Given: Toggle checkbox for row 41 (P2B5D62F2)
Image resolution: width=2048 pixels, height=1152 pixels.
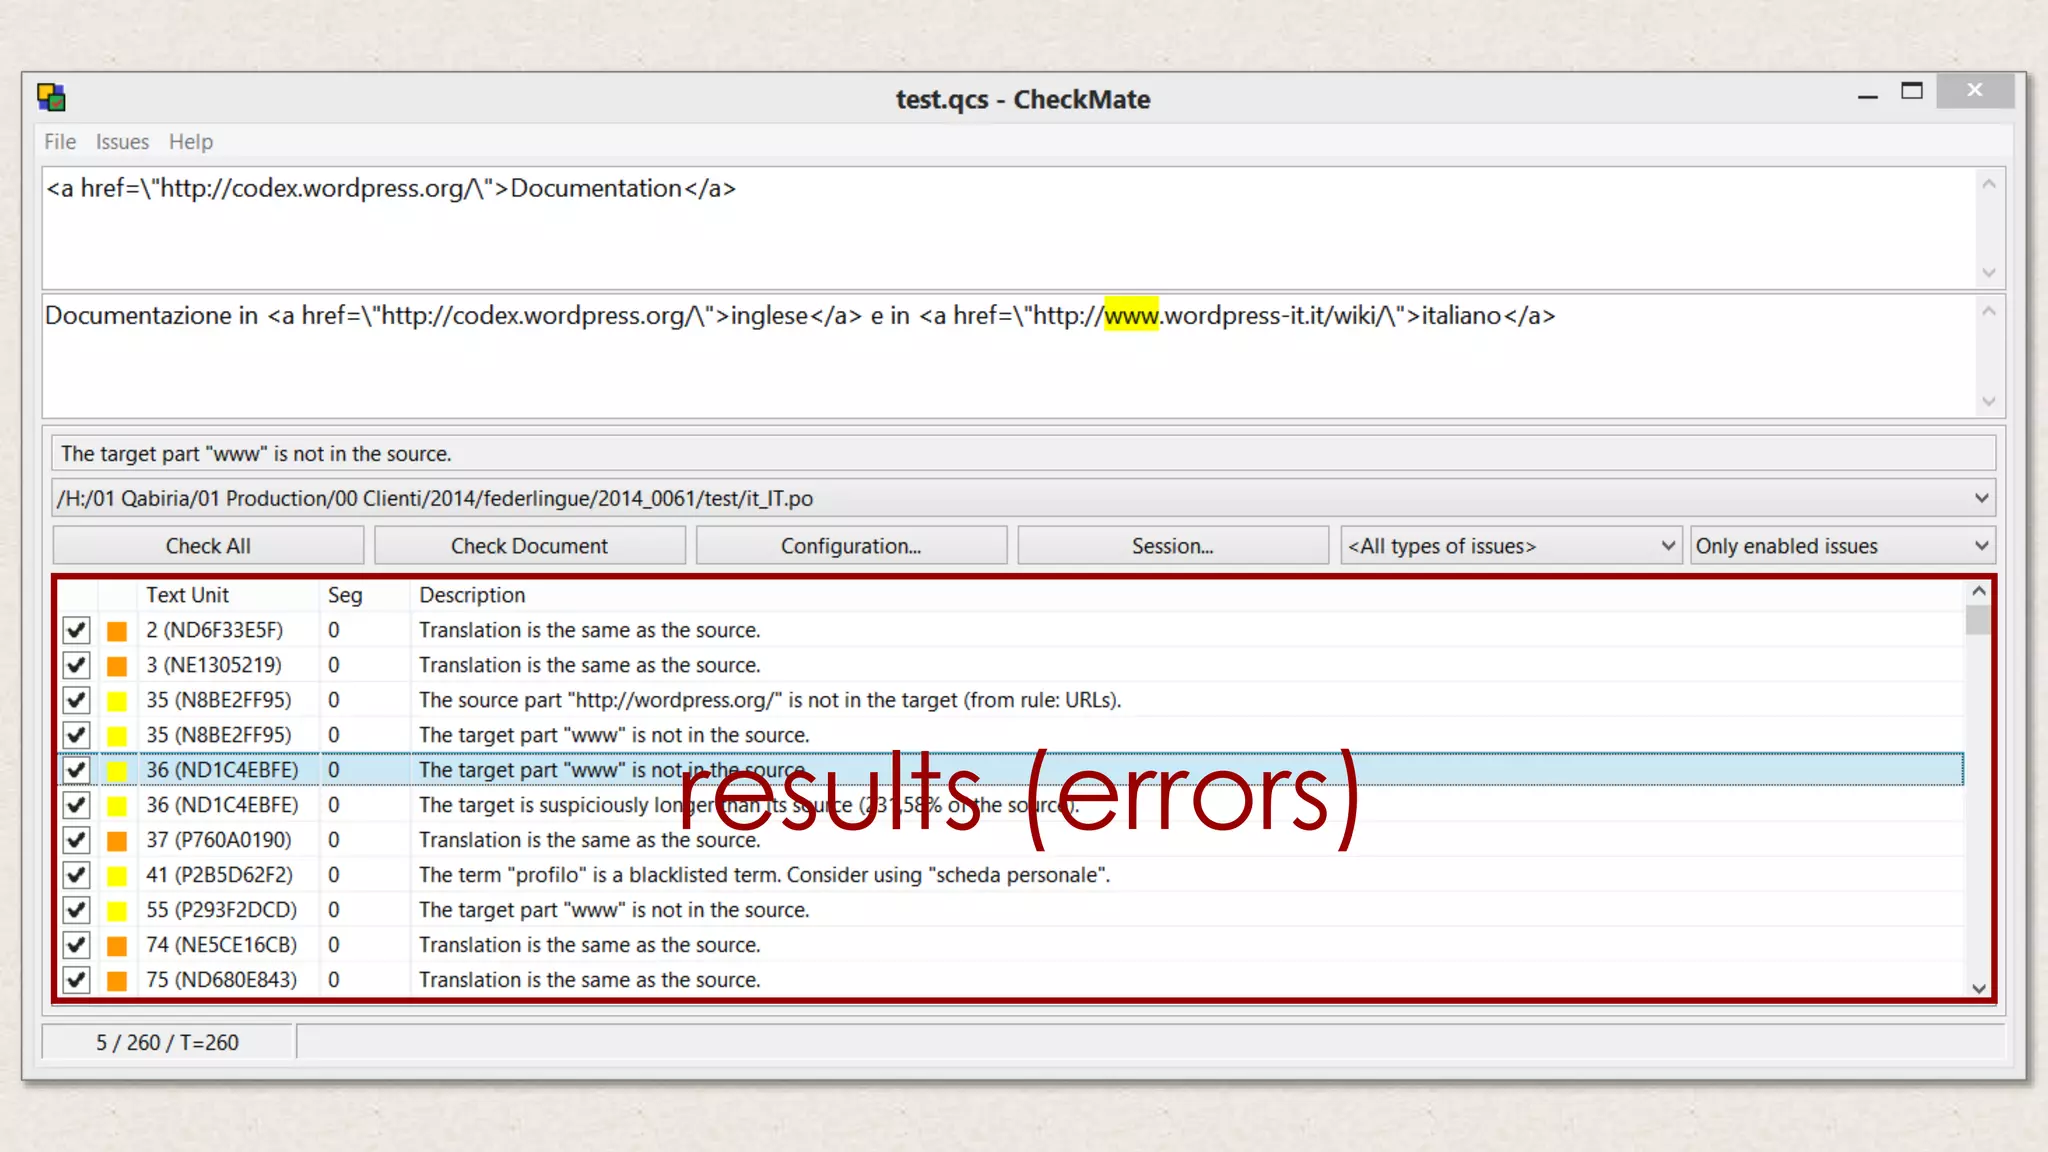Looking at the screenshot, I should 76,875.
